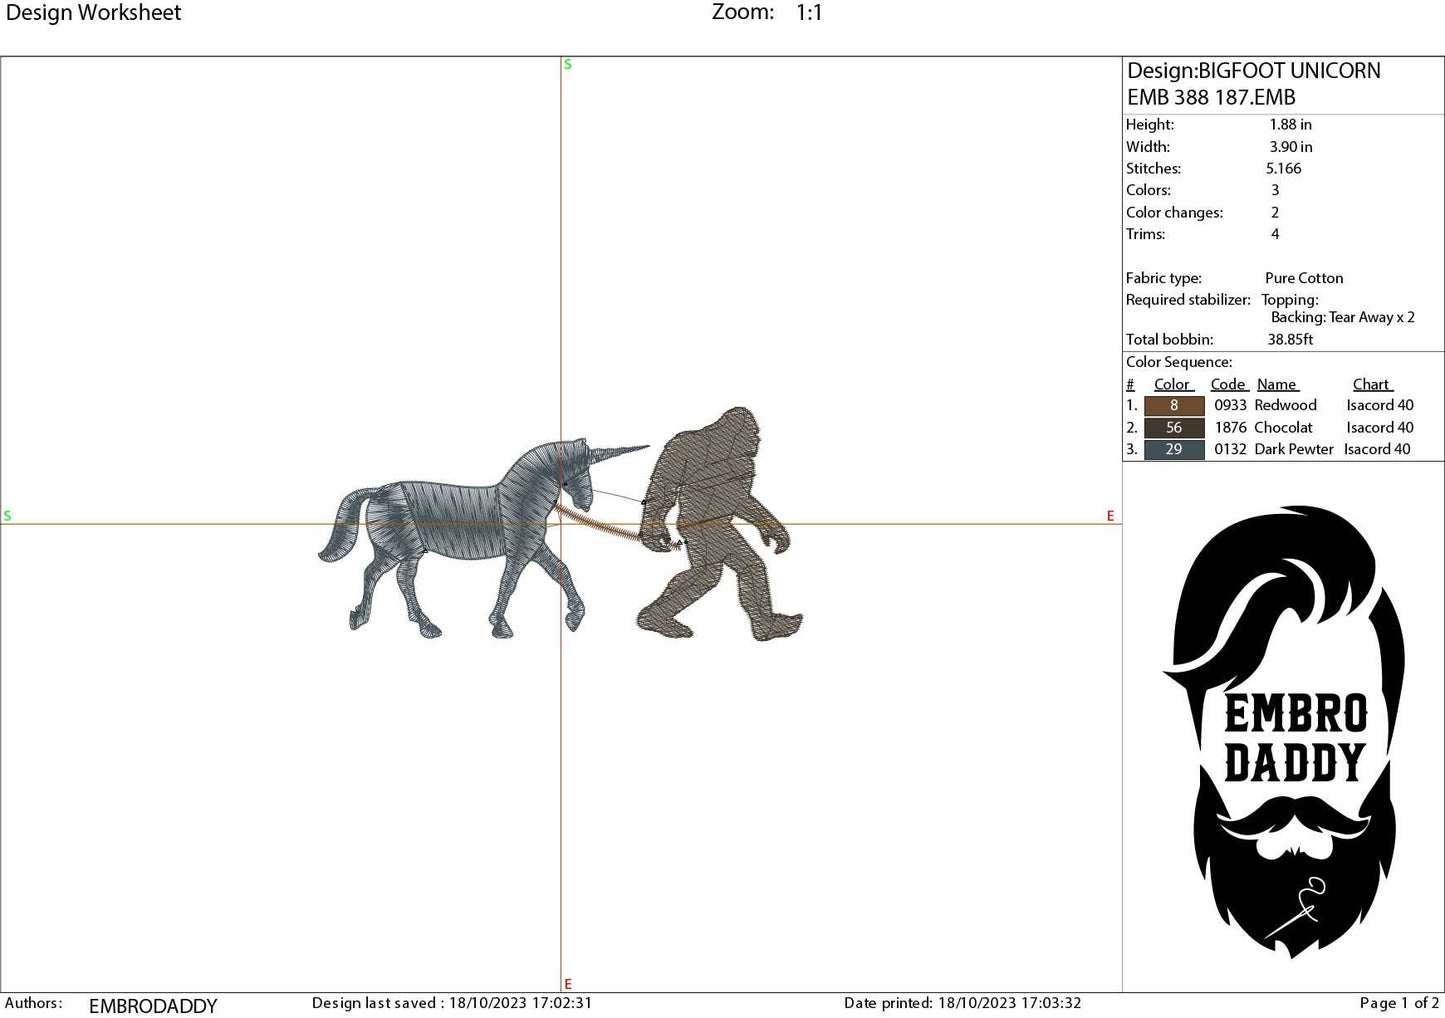Click 'Backing: Tear Away x 2' text
The height and width of the screenshot is (1018, 1445).
(1343, 317)
